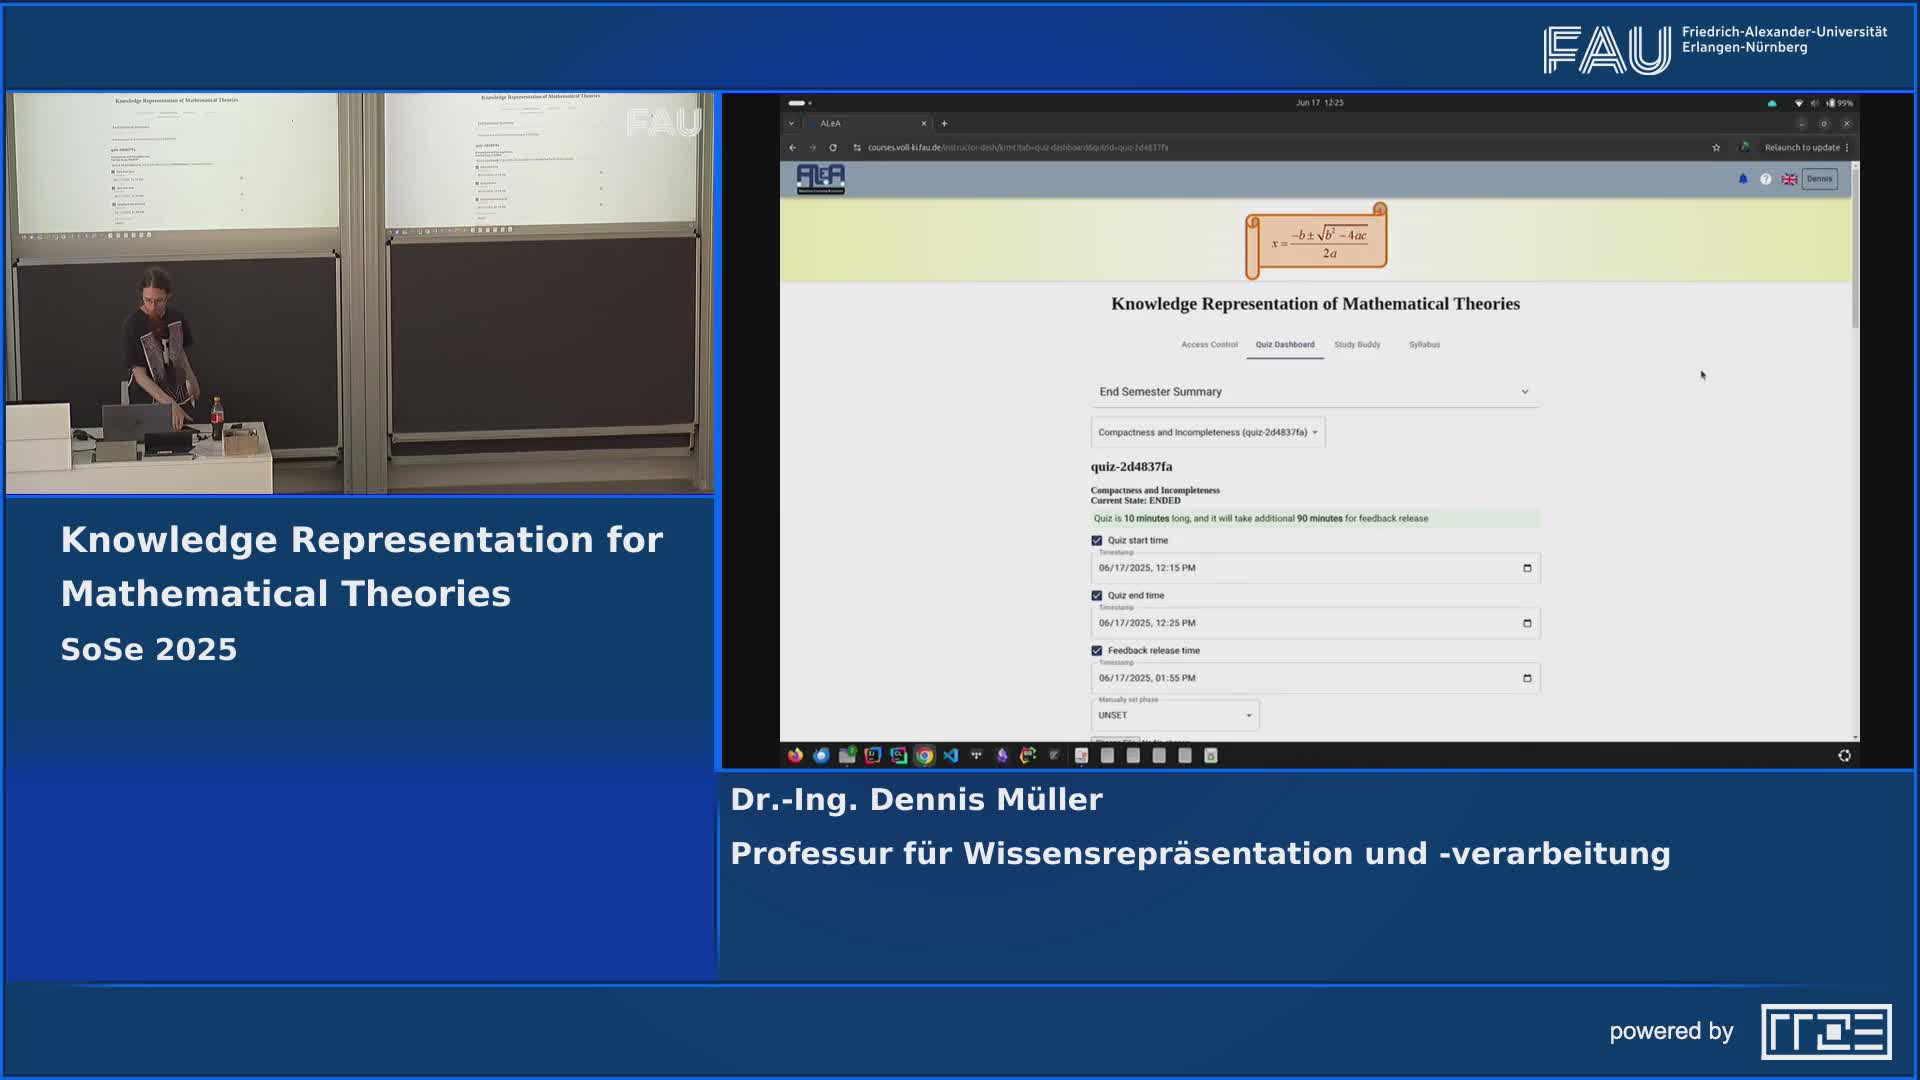Switch language via UK flag icon

pos(1789,179)
